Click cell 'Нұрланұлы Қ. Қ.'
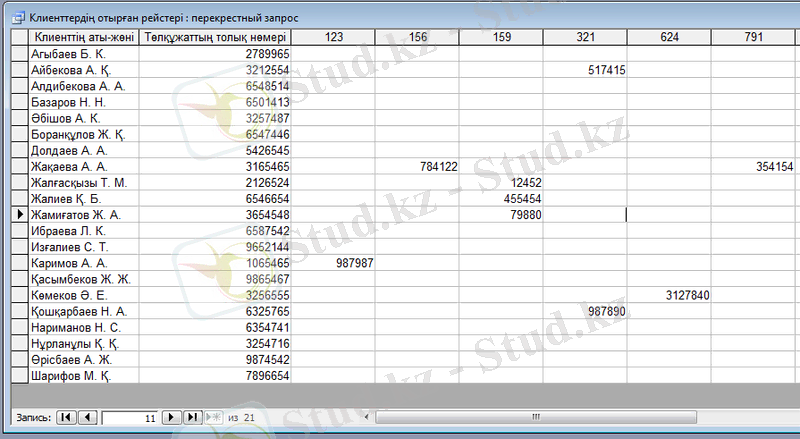 (84, 344)
